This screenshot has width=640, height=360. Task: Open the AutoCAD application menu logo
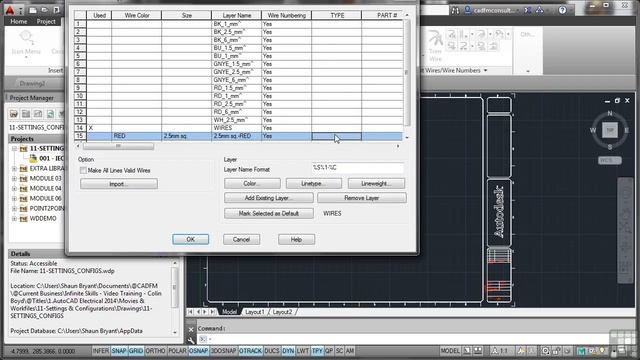click(10, 10)
